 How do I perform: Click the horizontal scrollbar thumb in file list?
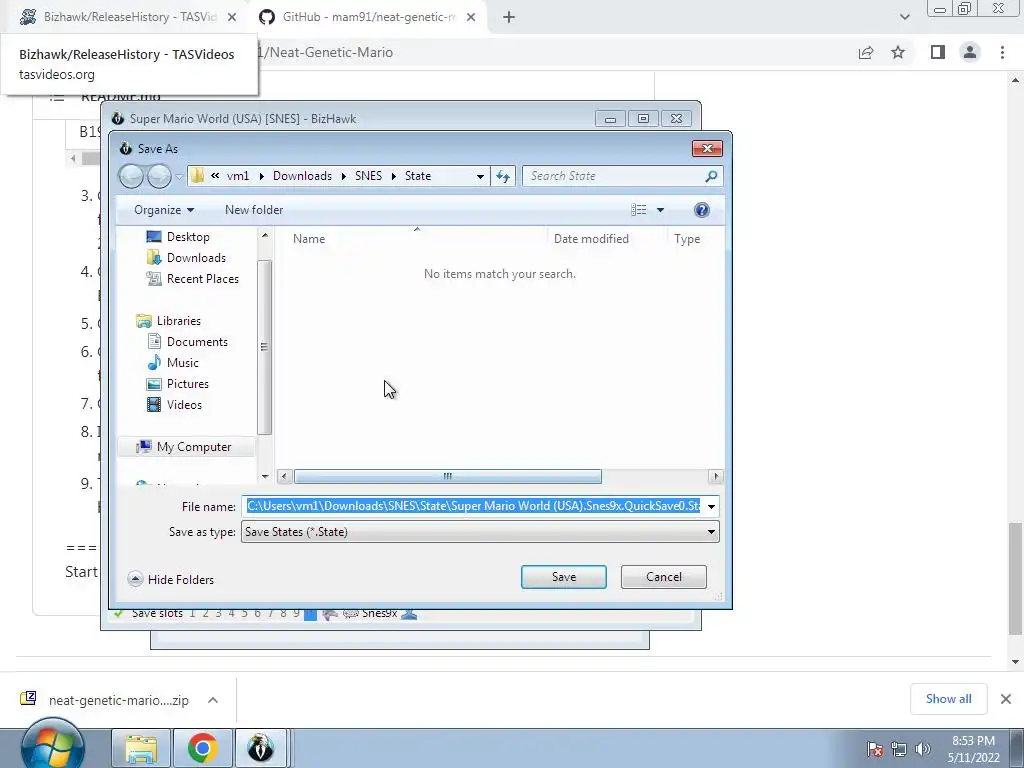[x=447, y=476]
